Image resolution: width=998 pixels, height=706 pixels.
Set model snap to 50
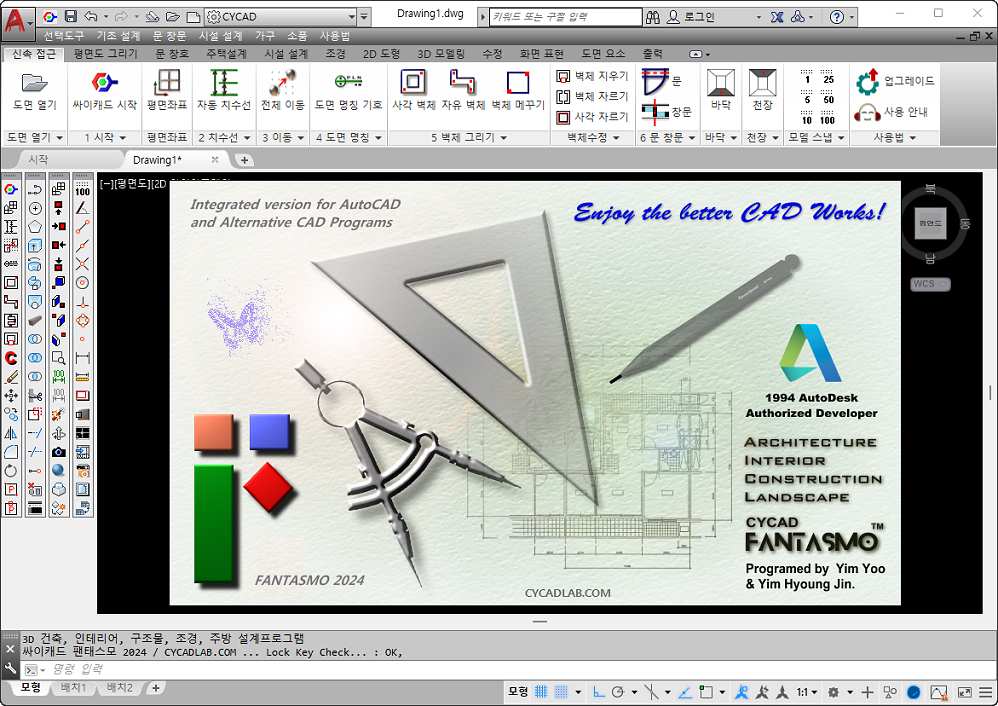coord(827,97)
